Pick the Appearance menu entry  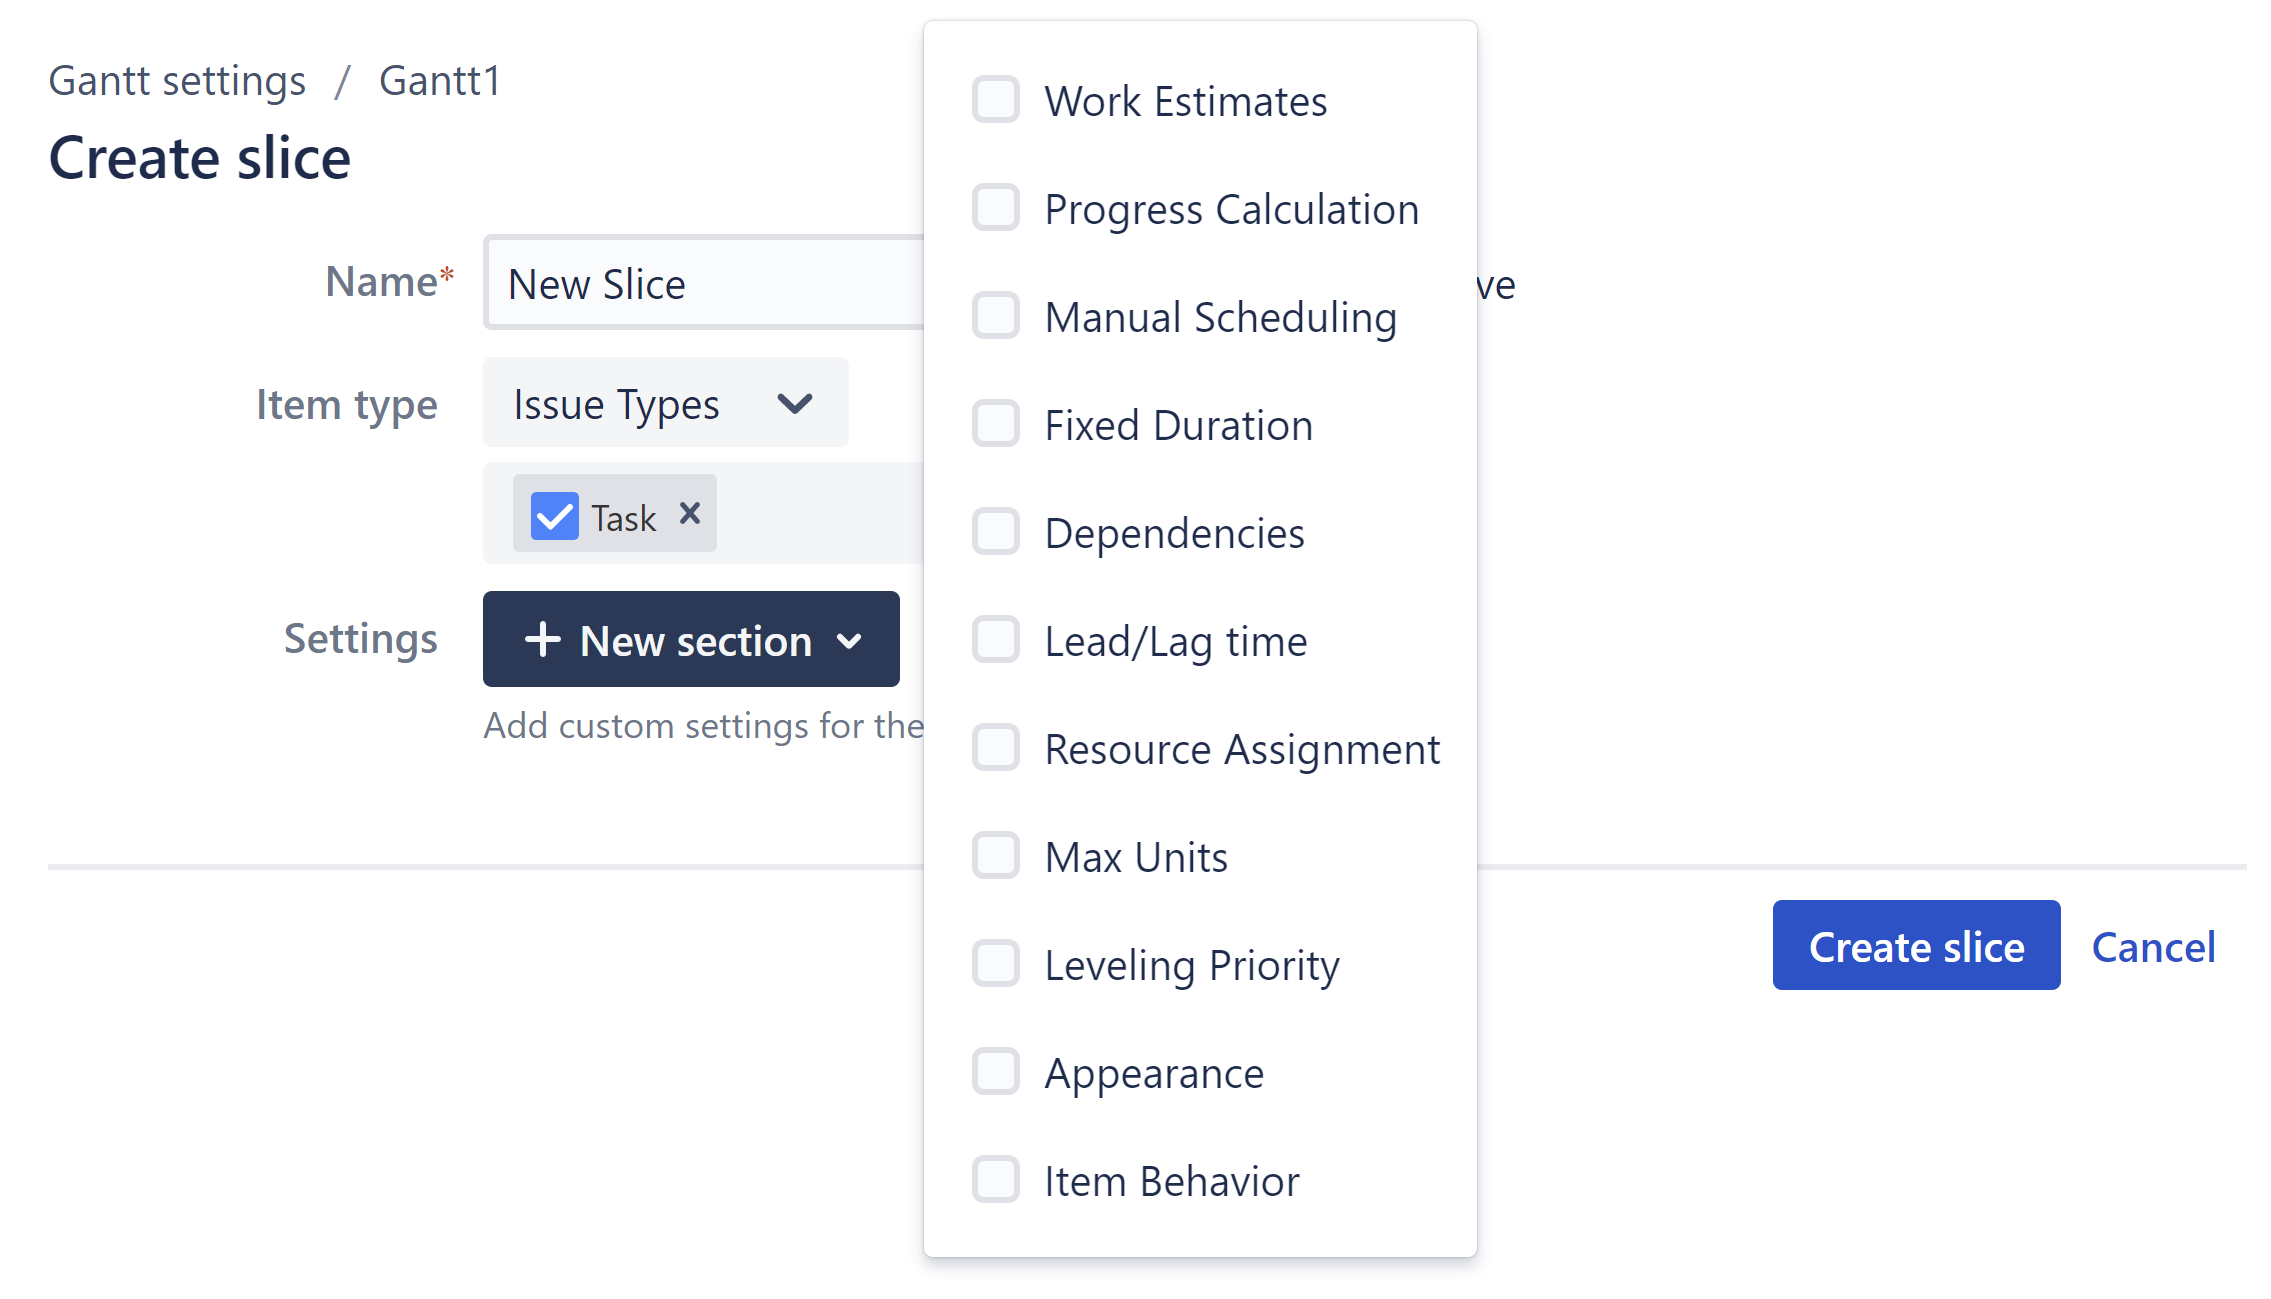[1154, 1073]
